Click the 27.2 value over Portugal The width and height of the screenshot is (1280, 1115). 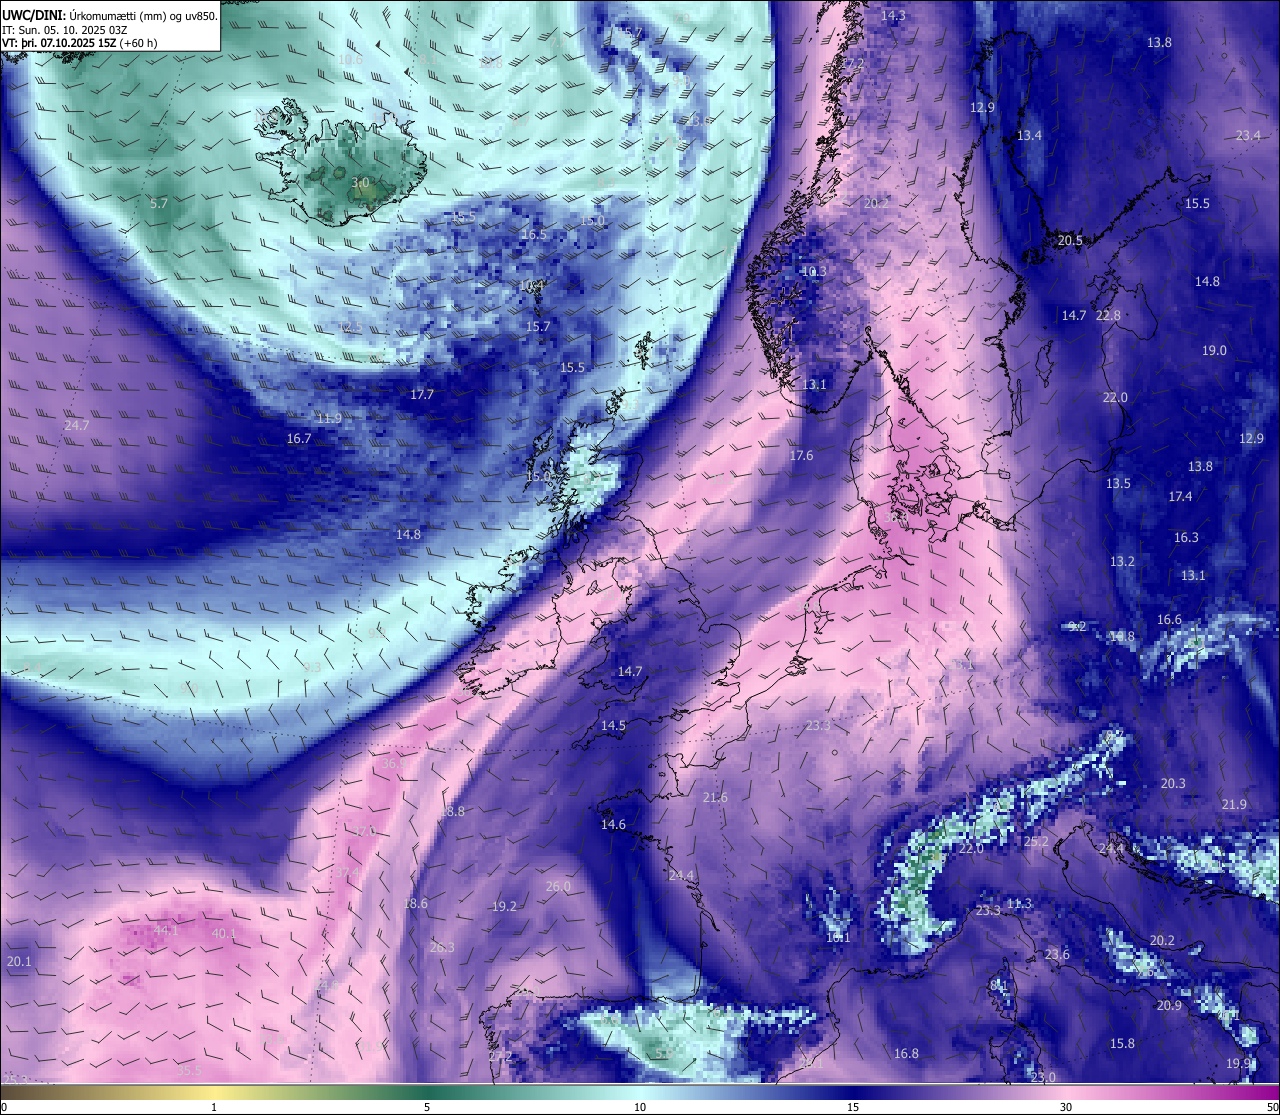pos(500,1056)
